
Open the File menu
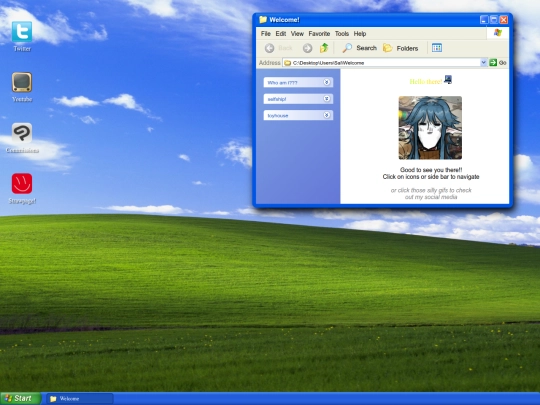(266, 33)
